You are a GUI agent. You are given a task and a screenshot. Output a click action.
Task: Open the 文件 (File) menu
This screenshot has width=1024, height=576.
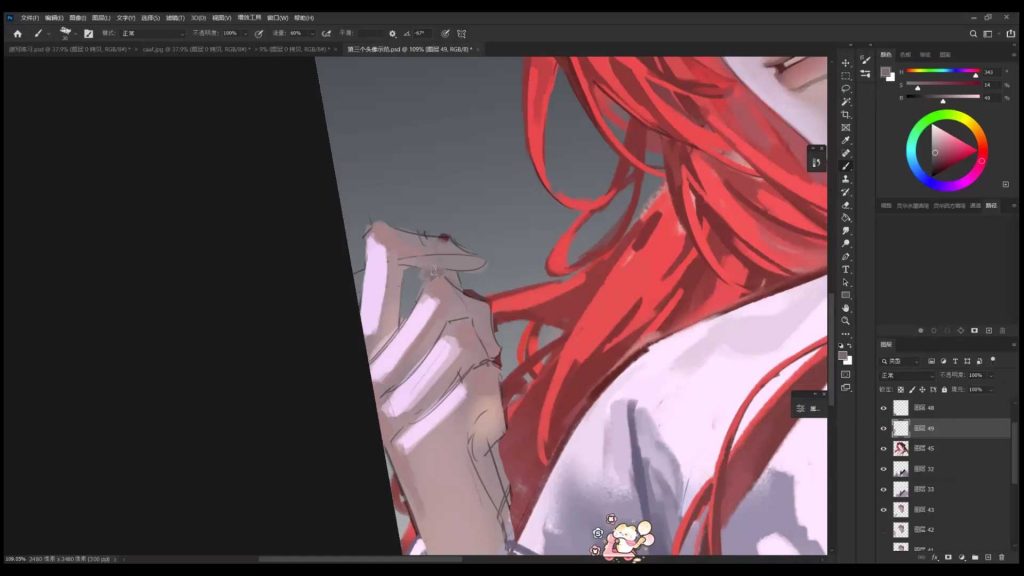[x=30, y=18]
